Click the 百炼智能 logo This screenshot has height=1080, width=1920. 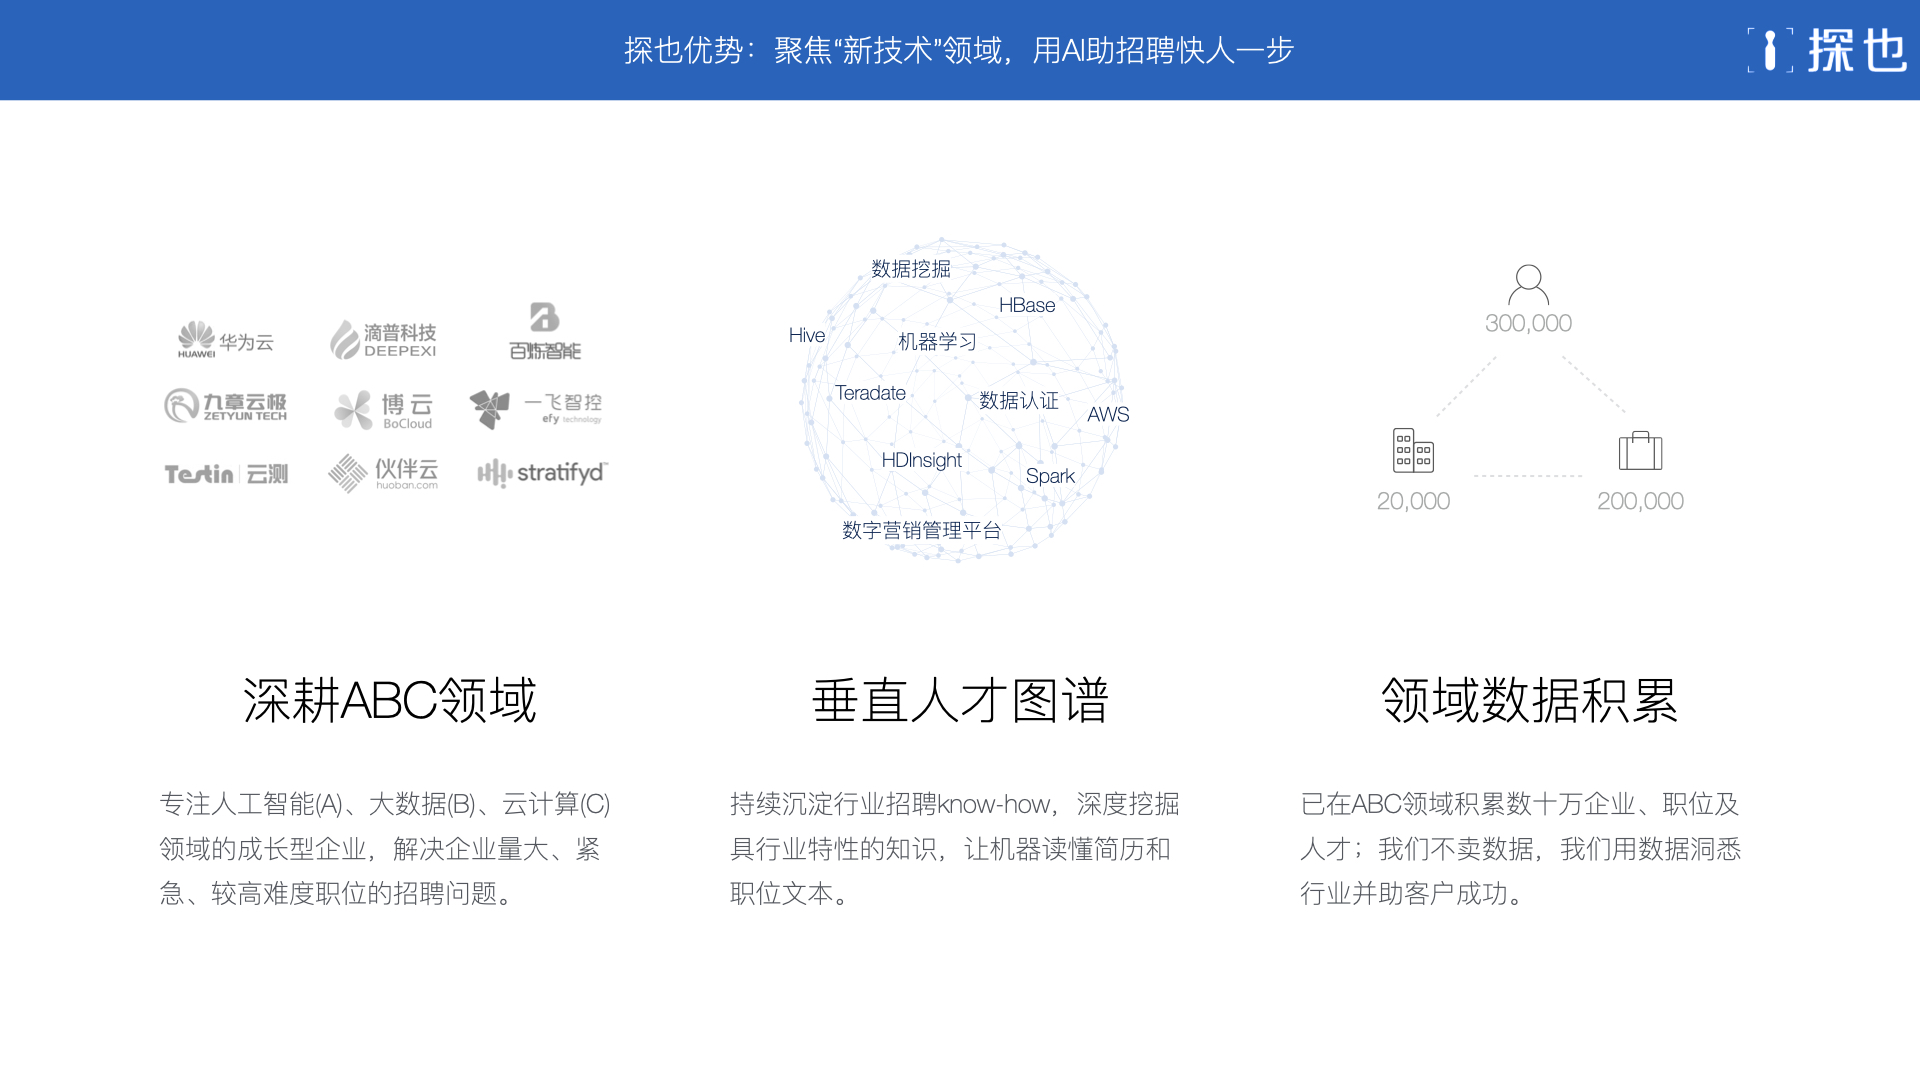tap(544, 331)
